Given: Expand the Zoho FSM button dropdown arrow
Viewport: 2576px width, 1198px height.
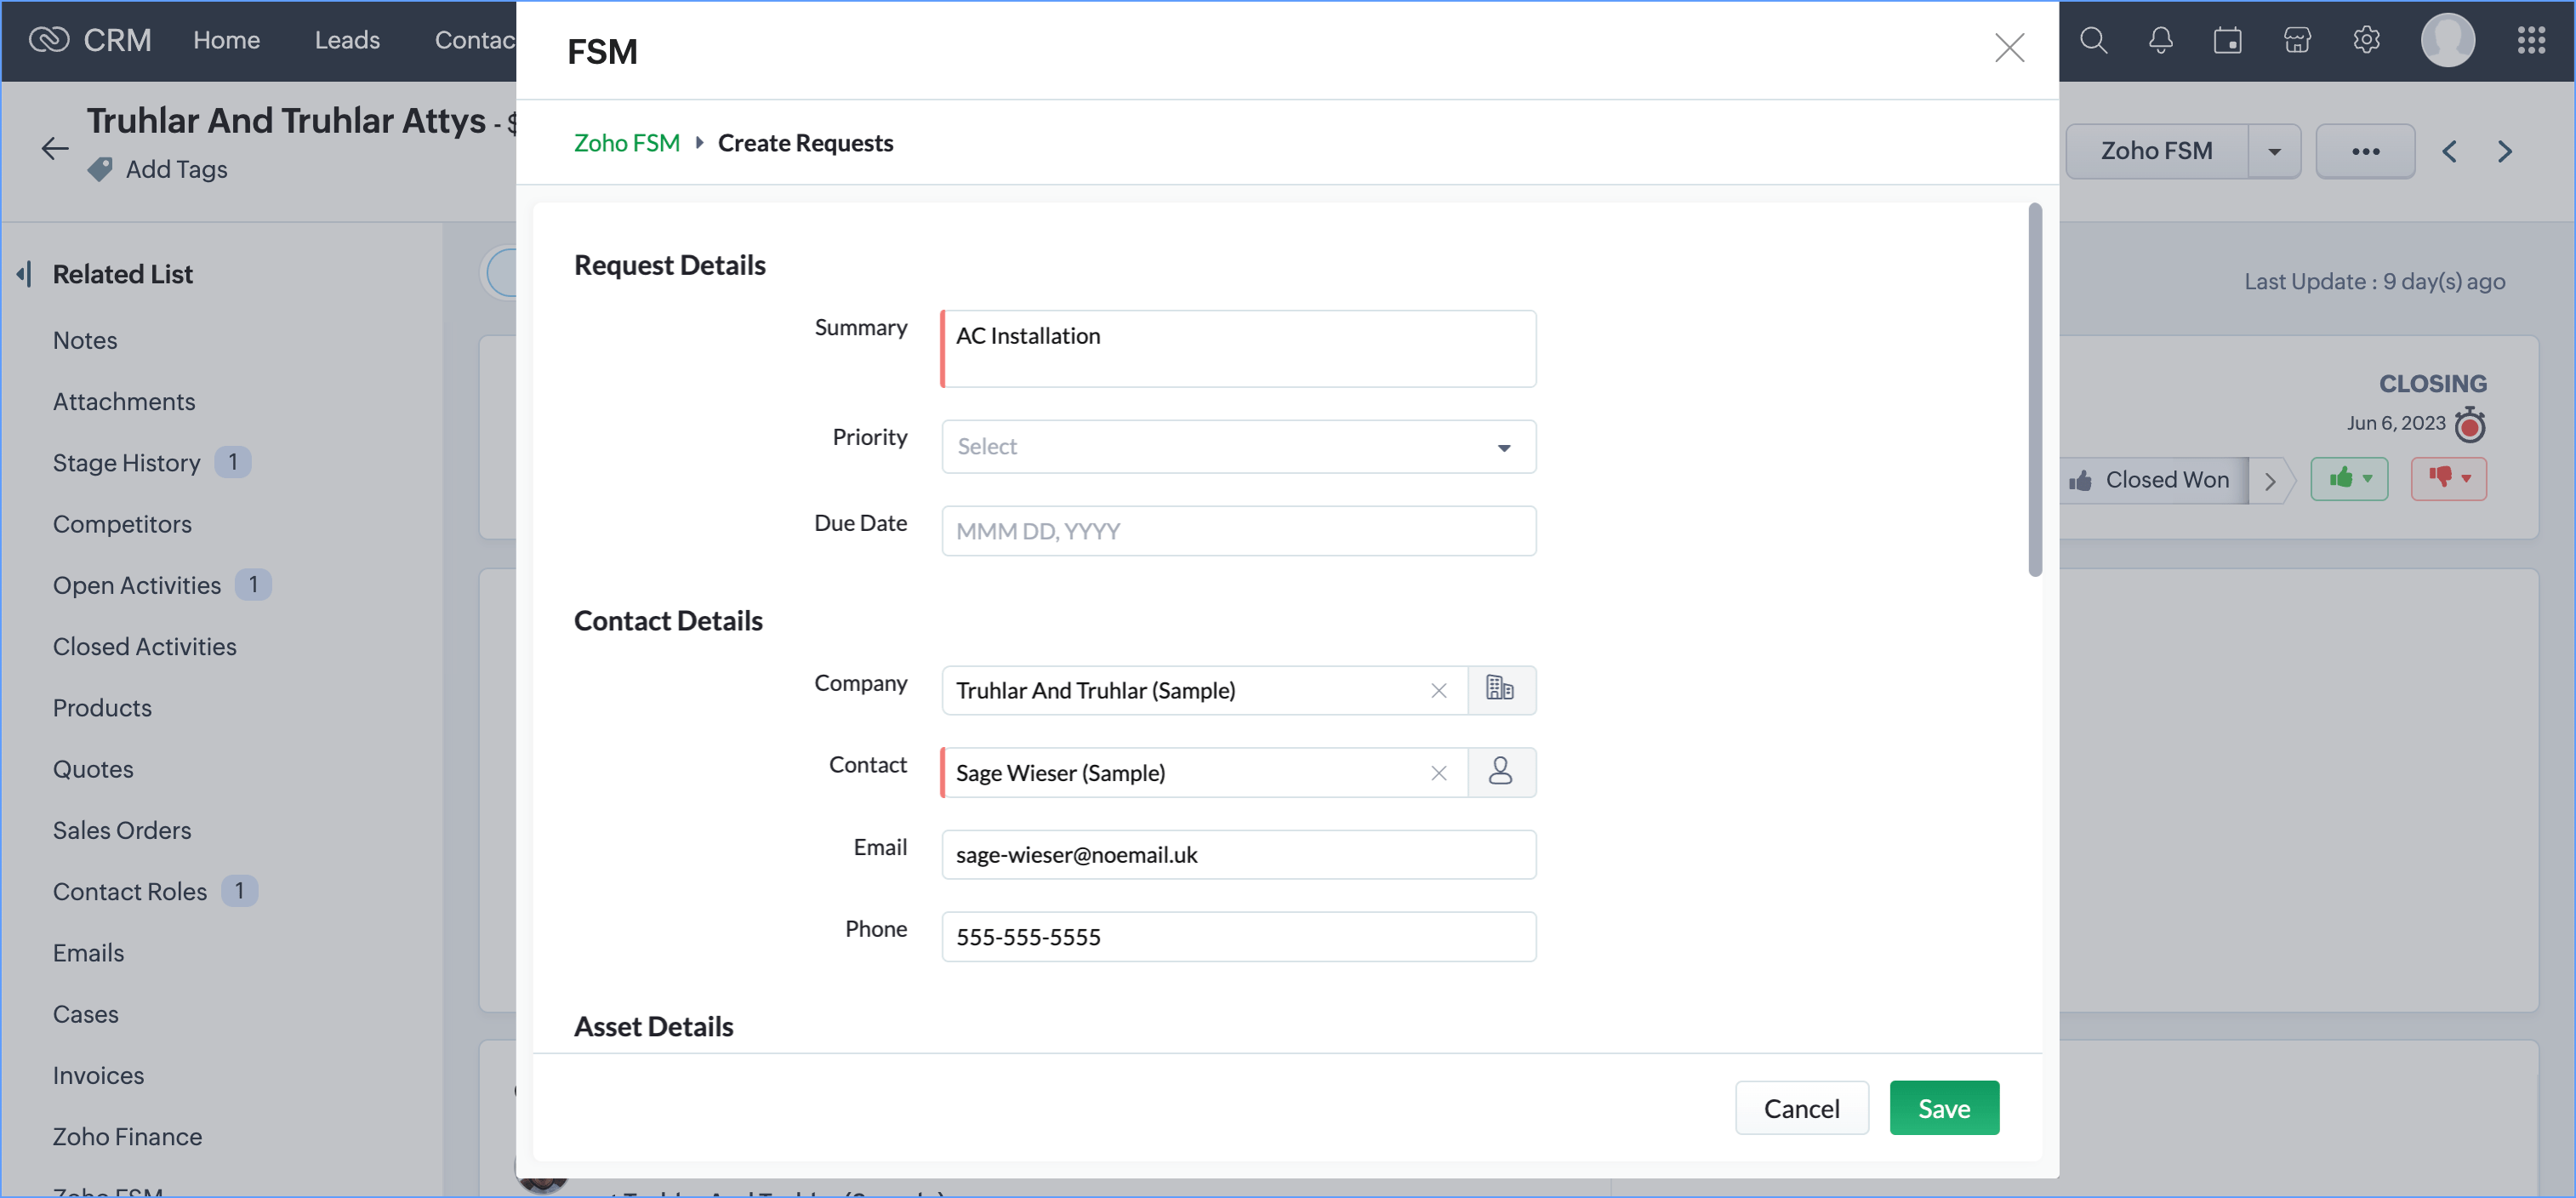Looking at the screenshot, I should (x=2274, y=152).
